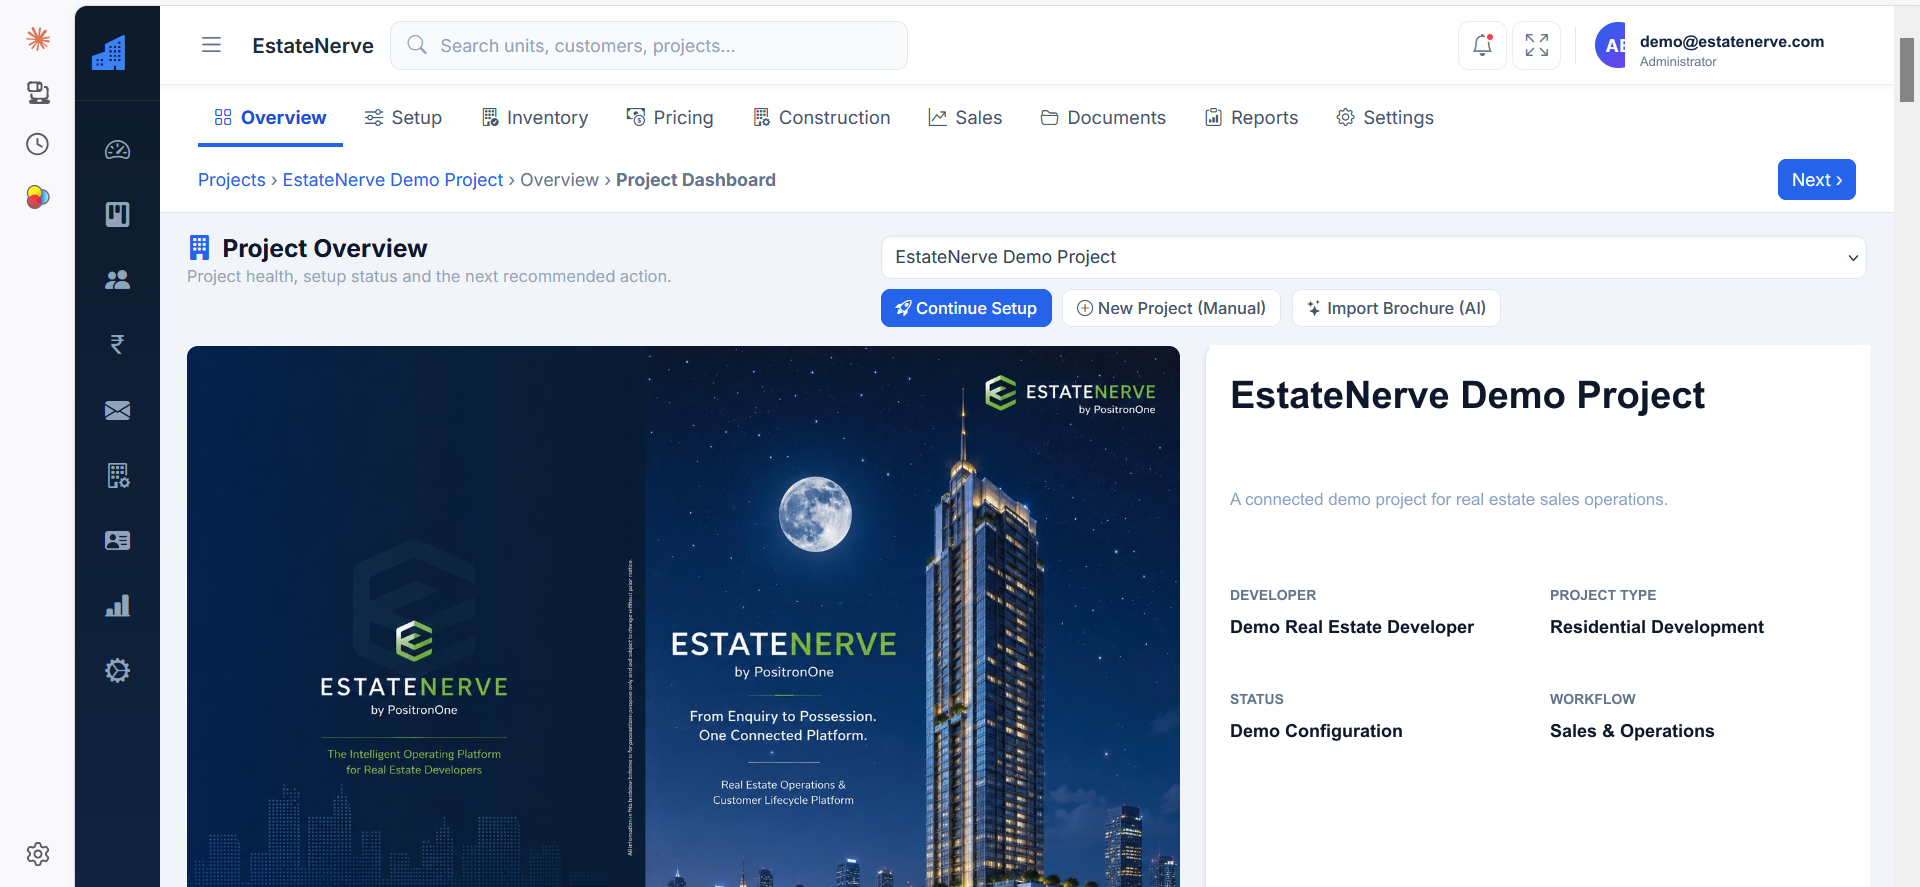This screenshot has width=1920, height=887.
Task: Open the outer strip settings gear at bottom
Action: coord(38,854)
